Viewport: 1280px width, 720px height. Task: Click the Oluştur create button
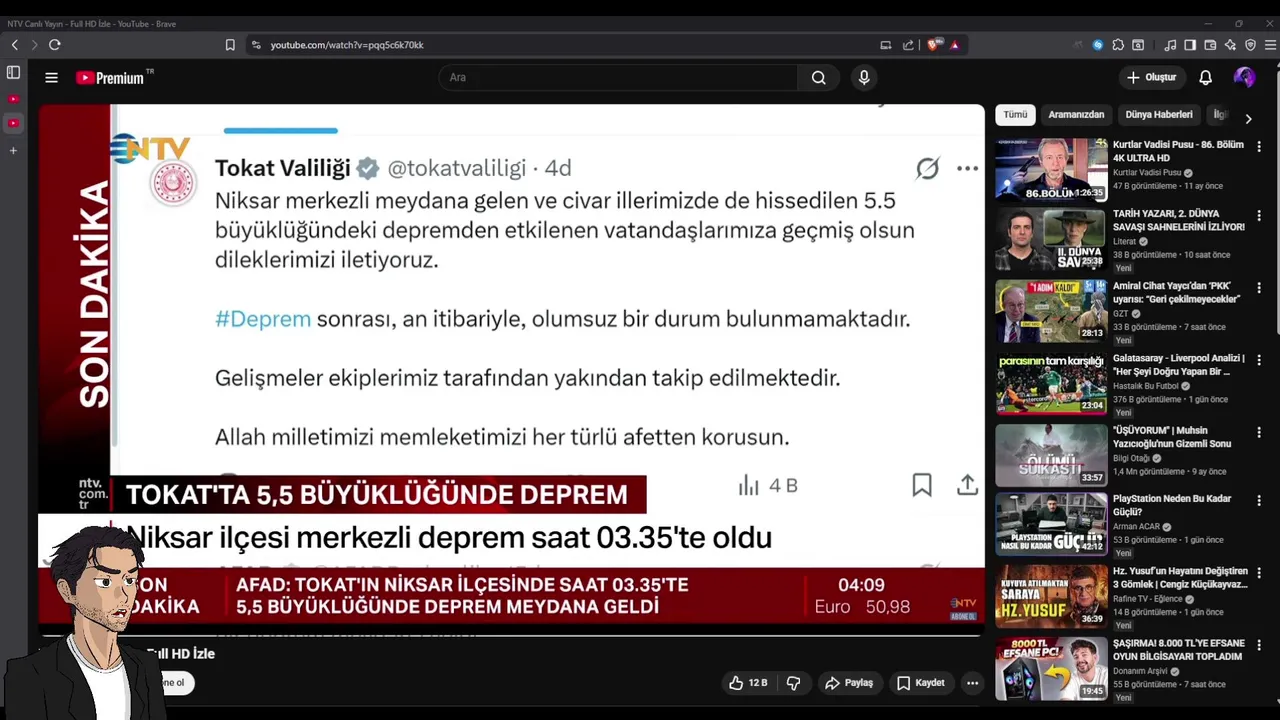(1151, 77)
